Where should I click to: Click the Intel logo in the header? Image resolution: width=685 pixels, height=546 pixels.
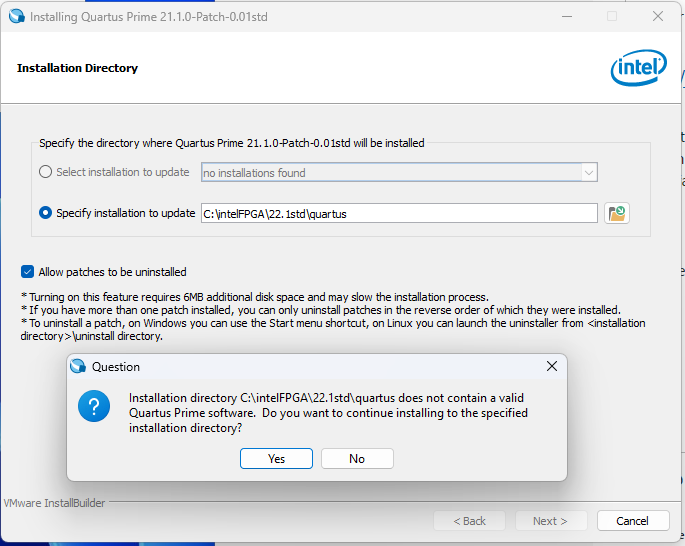(x=638, y=68)
